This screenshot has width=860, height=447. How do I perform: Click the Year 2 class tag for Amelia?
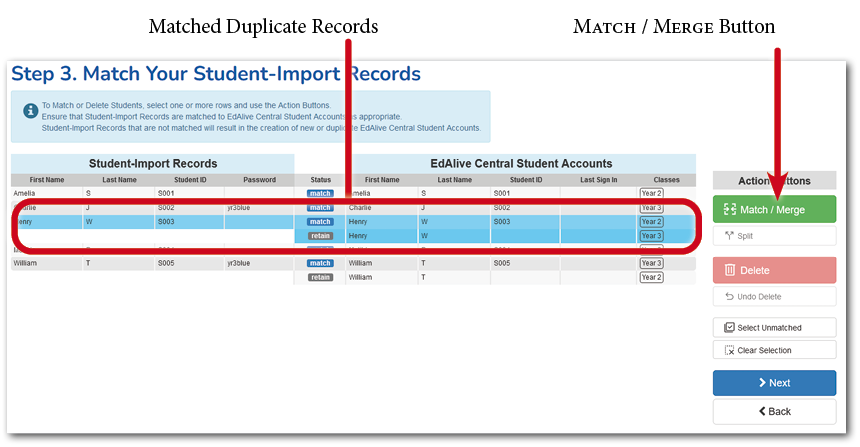[x=652, y=193]
